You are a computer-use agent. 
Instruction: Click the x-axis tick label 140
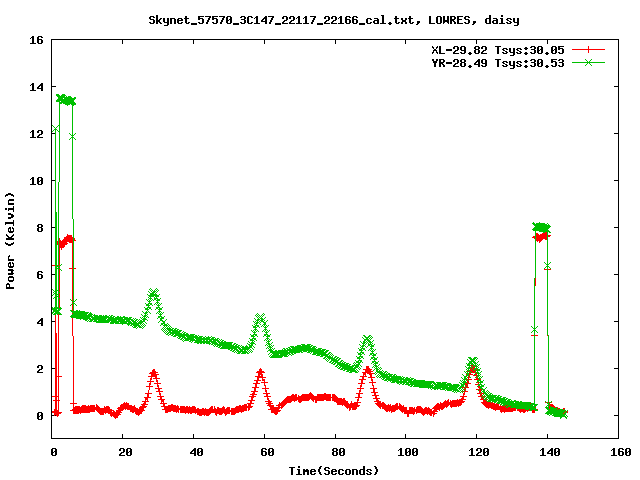(x=550, y=452)
